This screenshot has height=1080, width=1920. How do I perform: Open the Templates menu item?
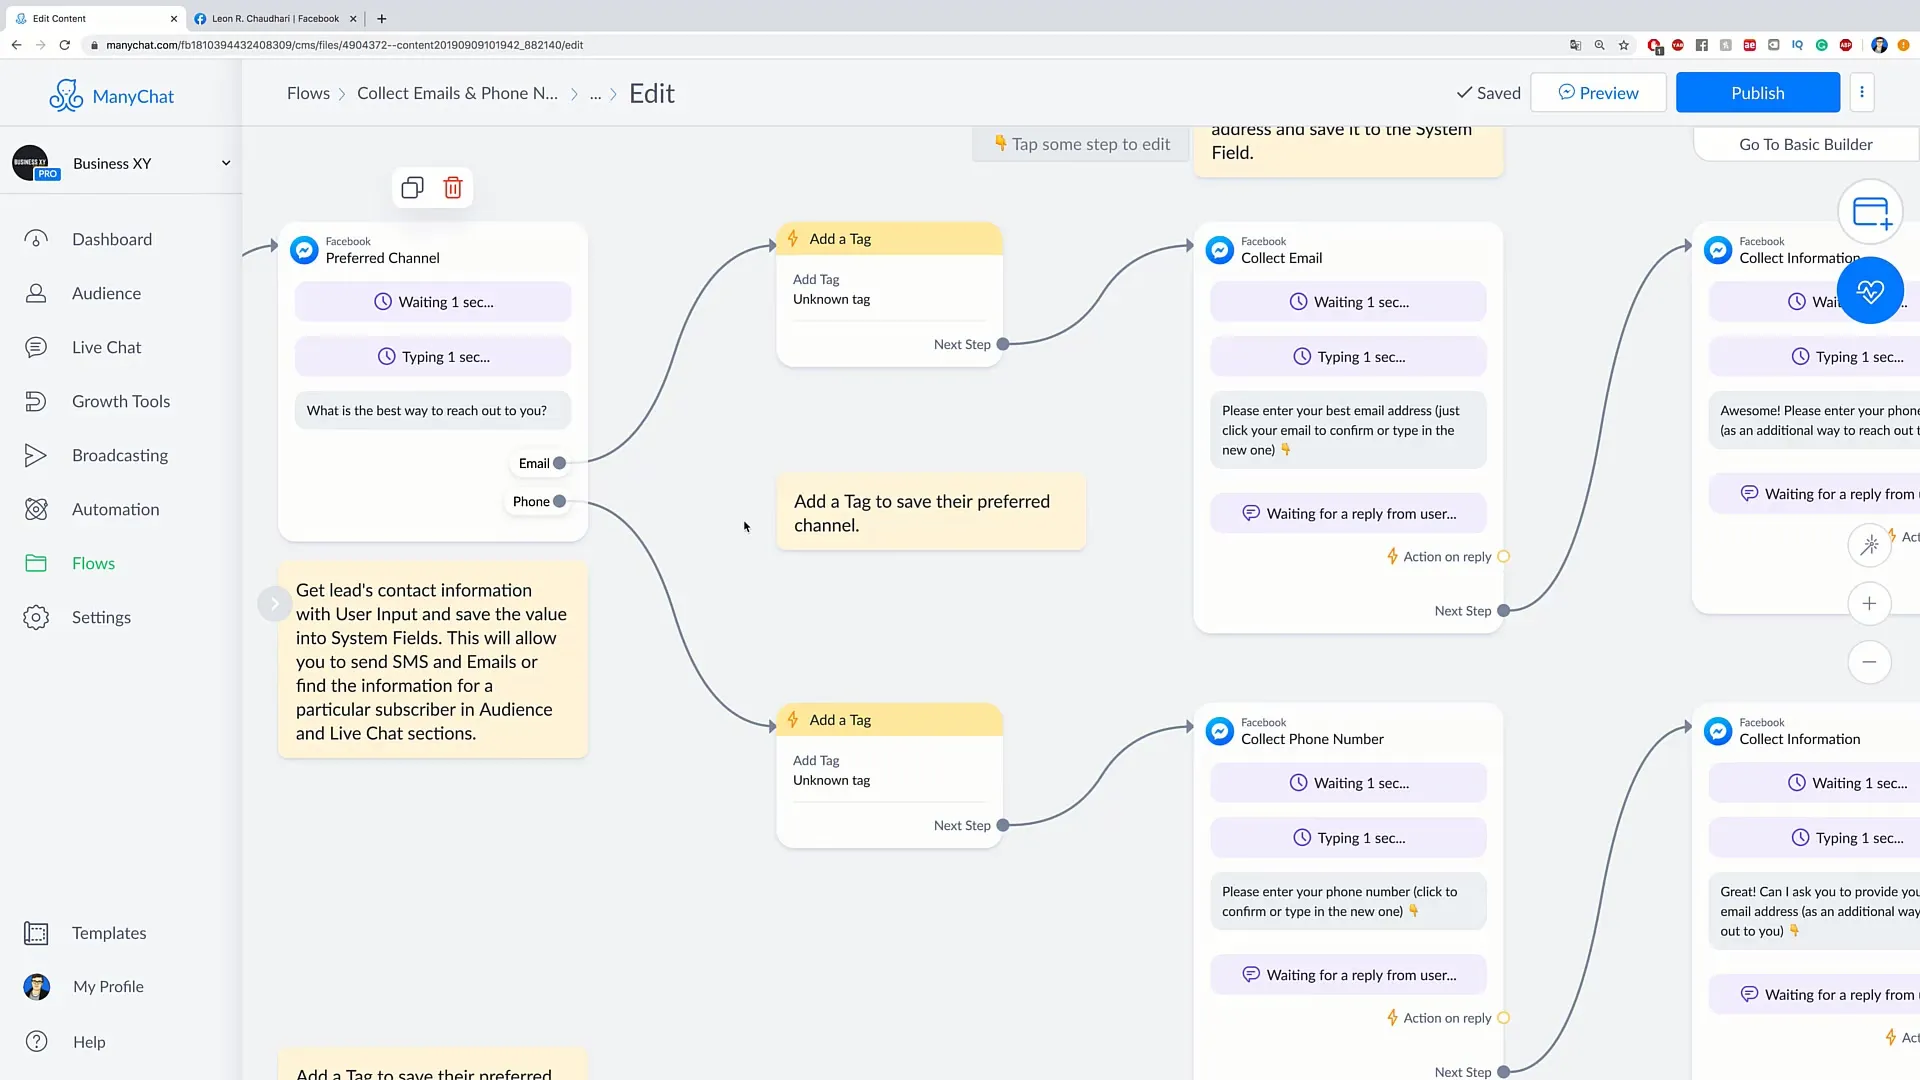point(108,932)
